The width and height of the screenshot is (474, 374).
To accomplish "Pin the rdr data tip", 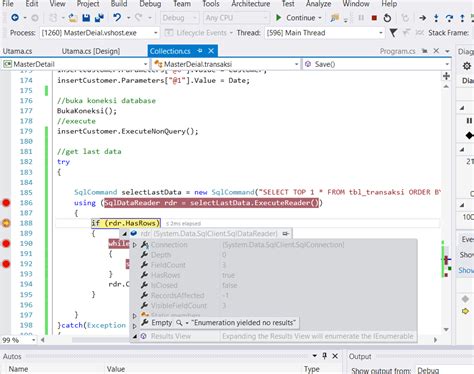I will (286, 233).
